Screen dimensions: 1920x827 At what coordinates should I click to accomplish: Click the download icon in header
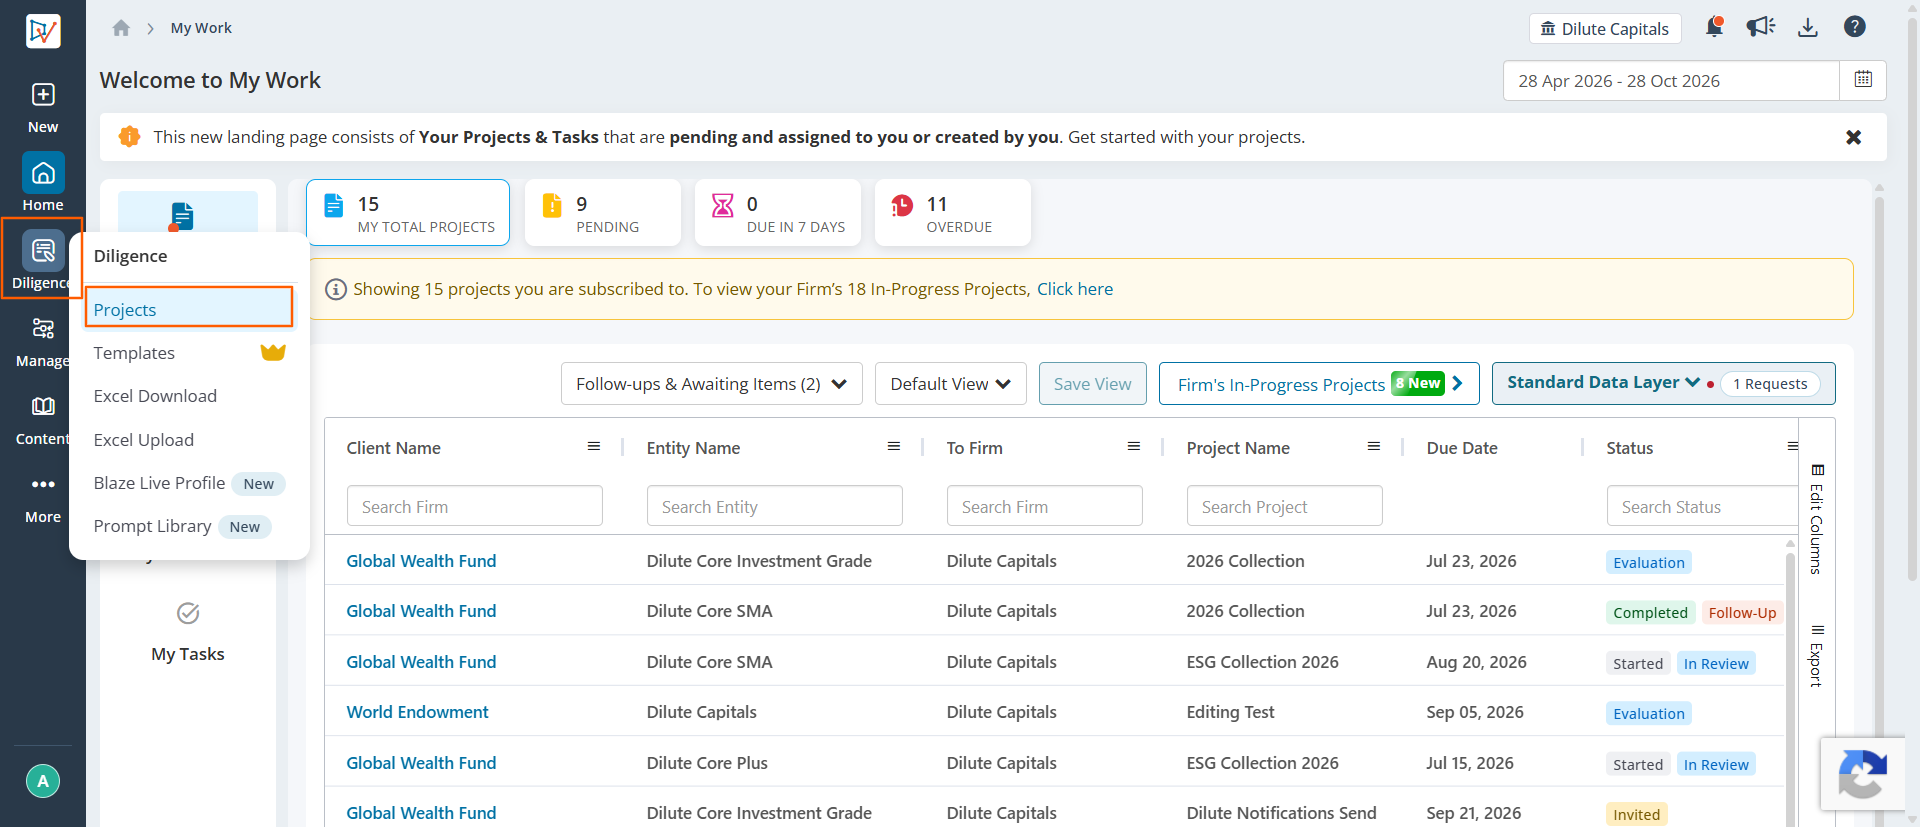1808,28
